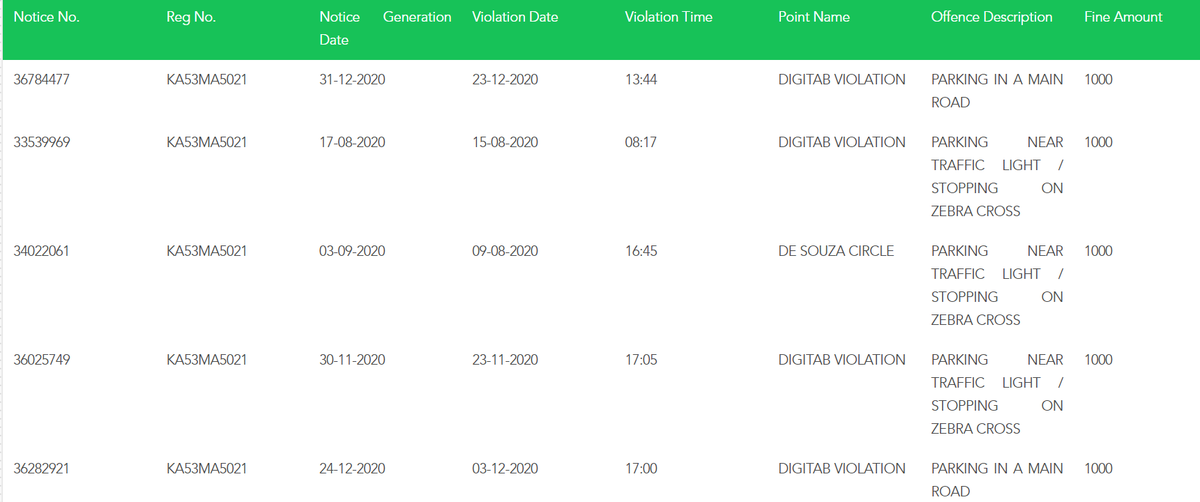Click violation time 17:00
1200x502 pixels.
click(640, 469)
